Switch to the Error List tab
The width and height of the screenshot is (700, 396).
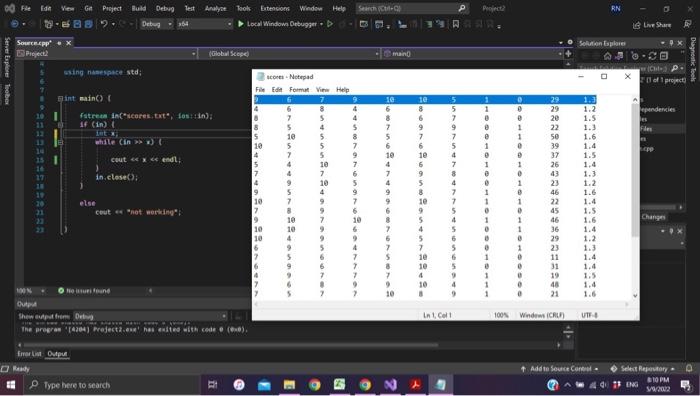point(29,354)
